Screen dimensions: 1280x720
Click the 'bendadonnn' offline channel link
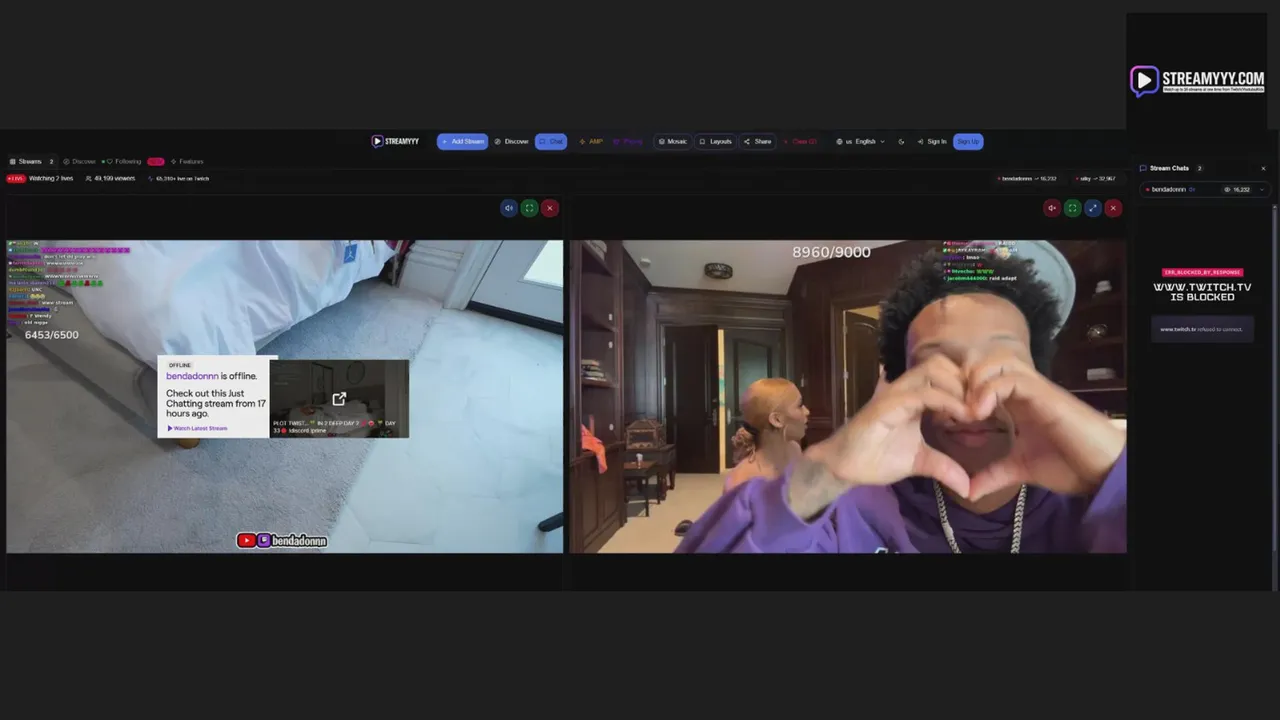point(191,376)
